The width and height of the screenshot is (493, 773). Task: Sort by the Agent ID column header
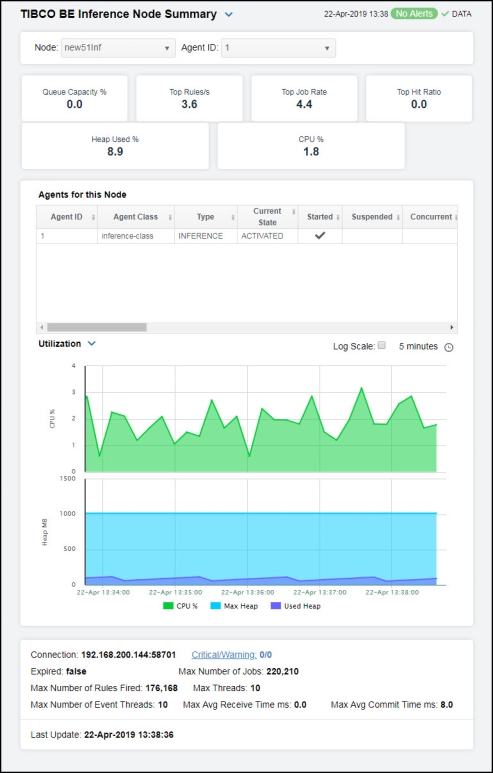[66, 217]
